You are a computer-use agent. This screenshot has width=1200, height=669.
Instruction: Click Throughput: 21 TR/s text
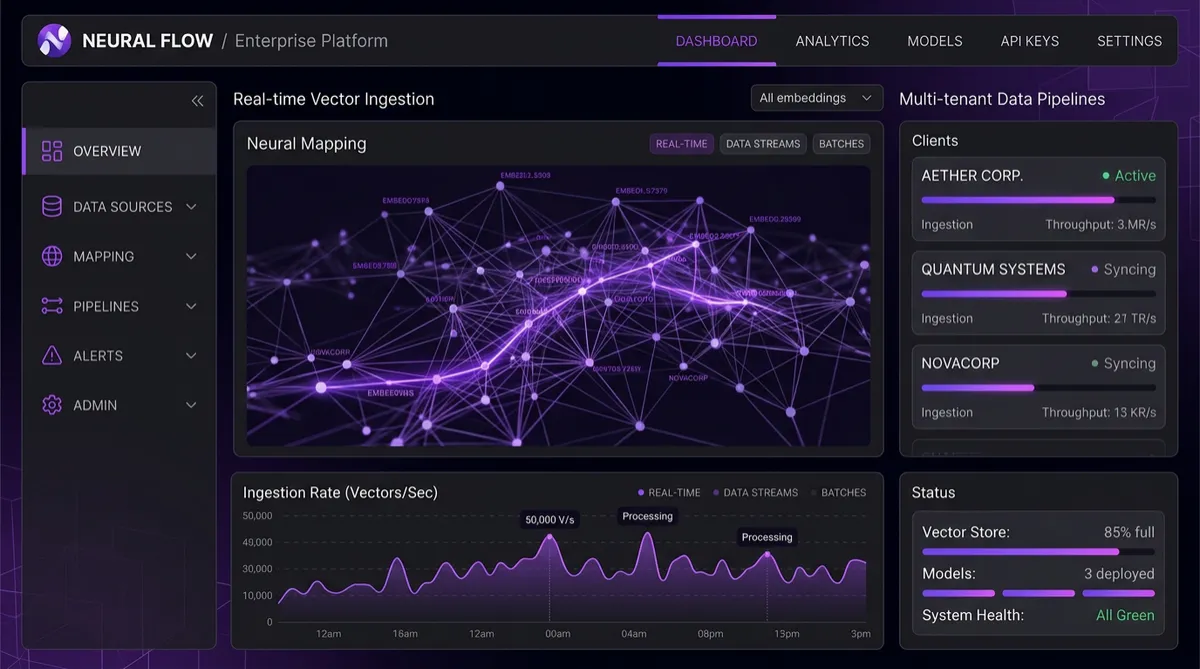[x=1099, y=319]
